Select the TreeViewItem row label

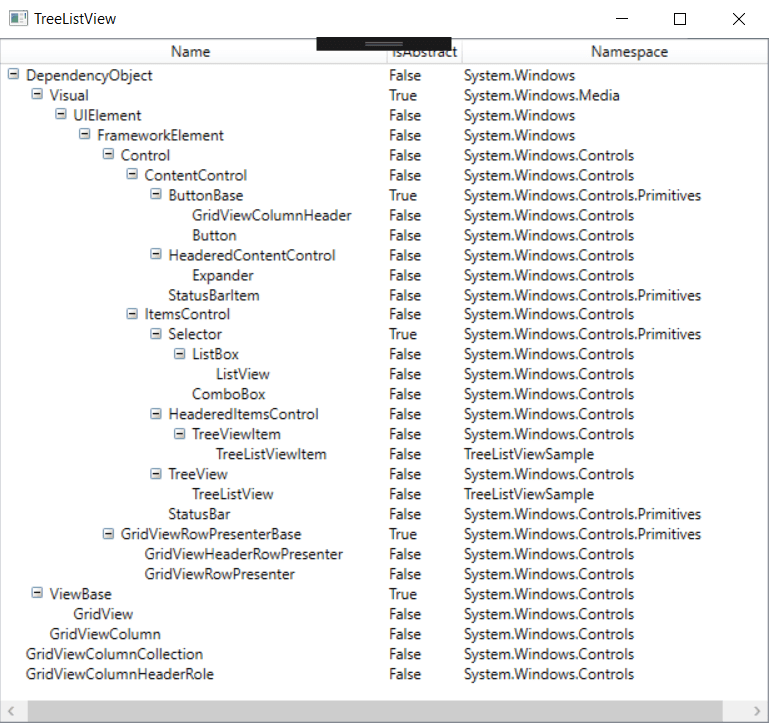(x=236, y=434)
